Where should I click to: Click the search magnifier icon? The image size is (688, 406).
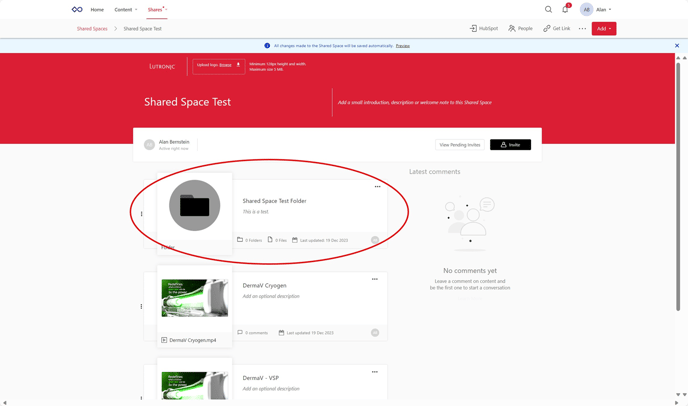548,9
